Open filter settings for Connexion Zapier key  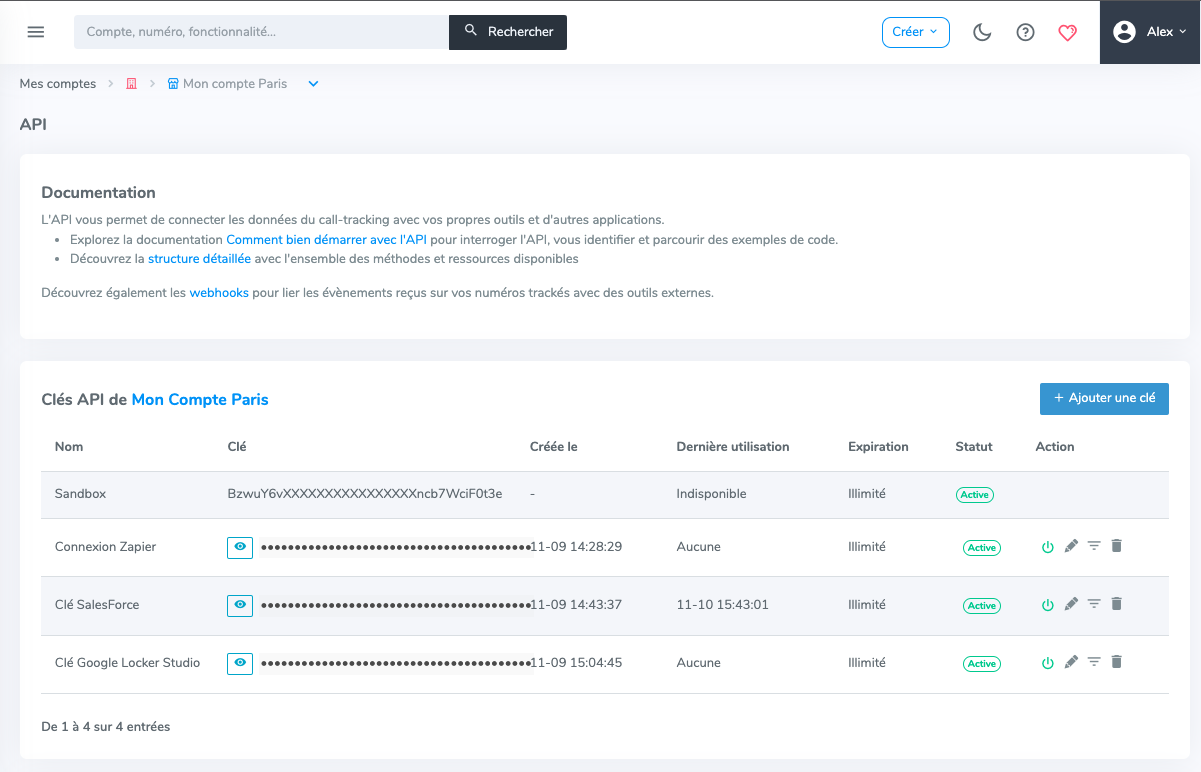pyautogui.click(x=1094, y=546)
